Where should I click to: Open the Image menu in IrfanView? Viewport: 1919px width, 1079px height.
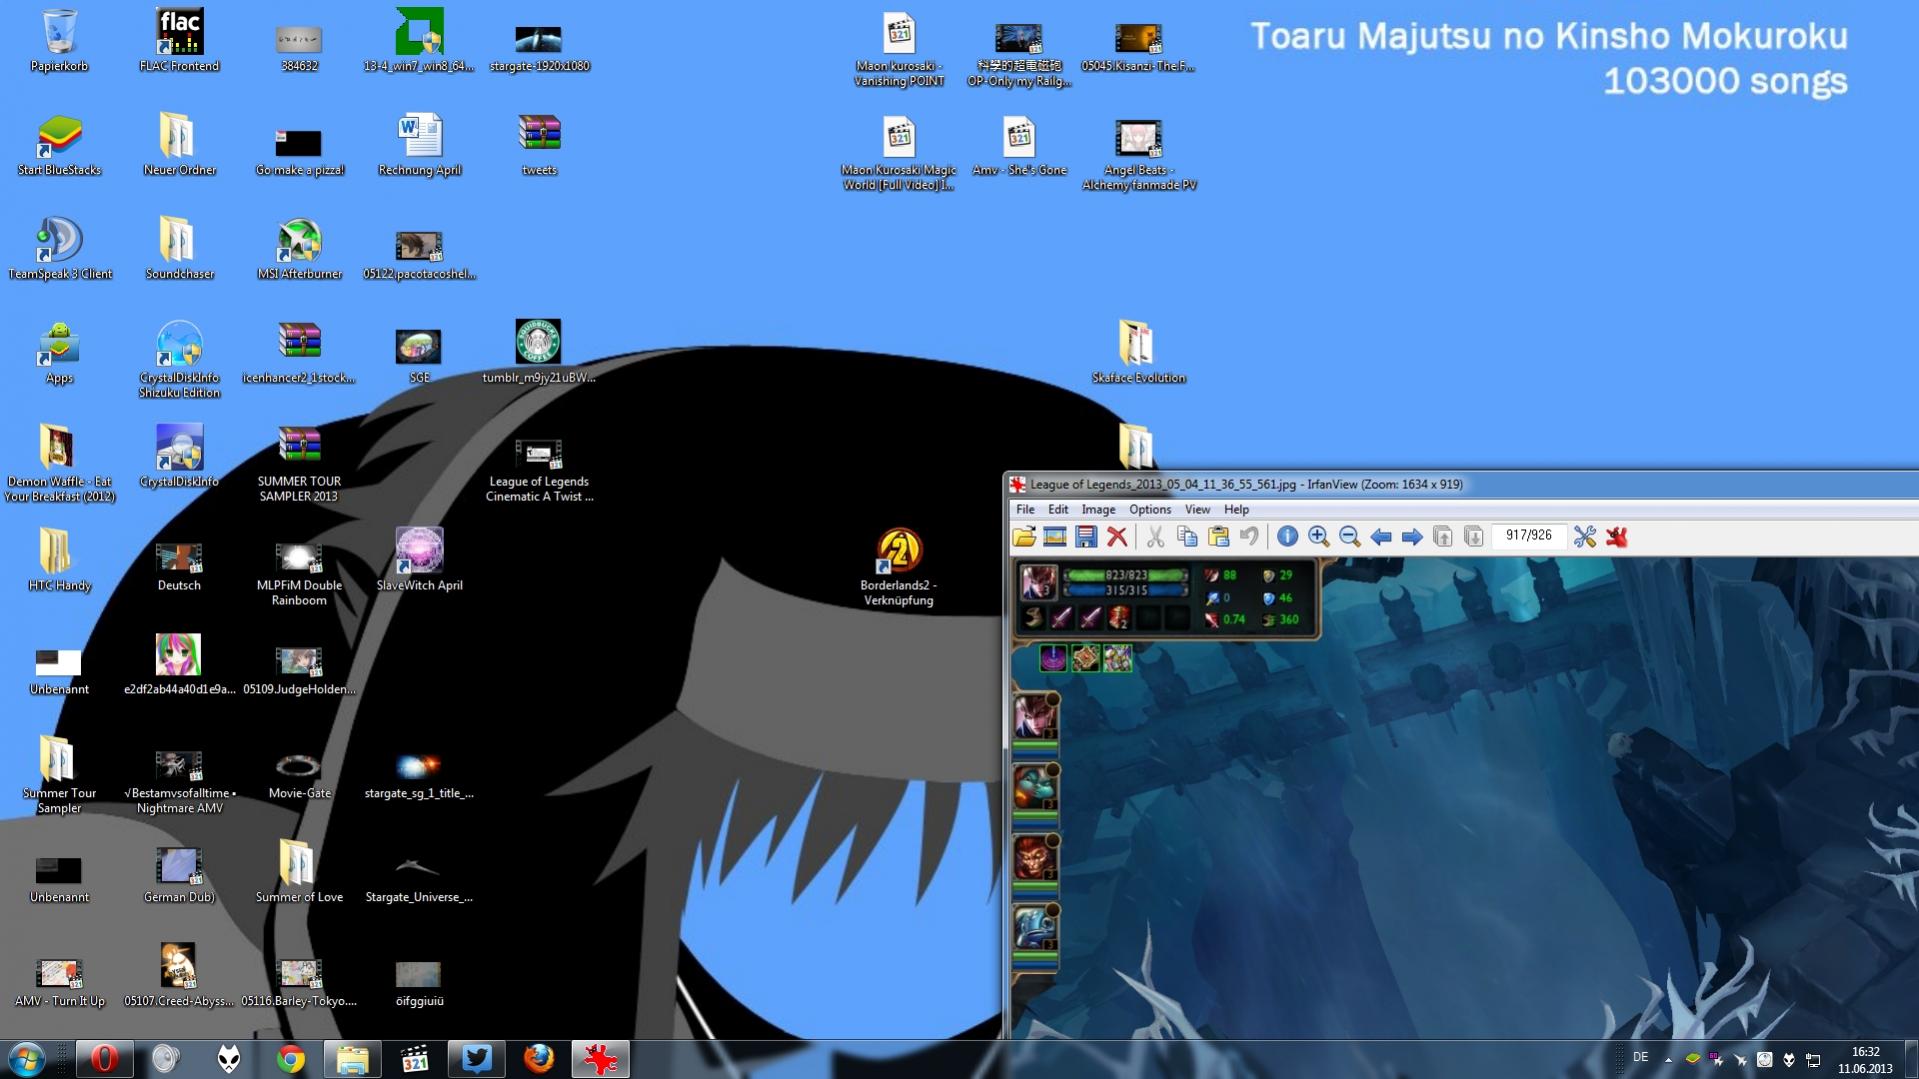pos(1098,509)
